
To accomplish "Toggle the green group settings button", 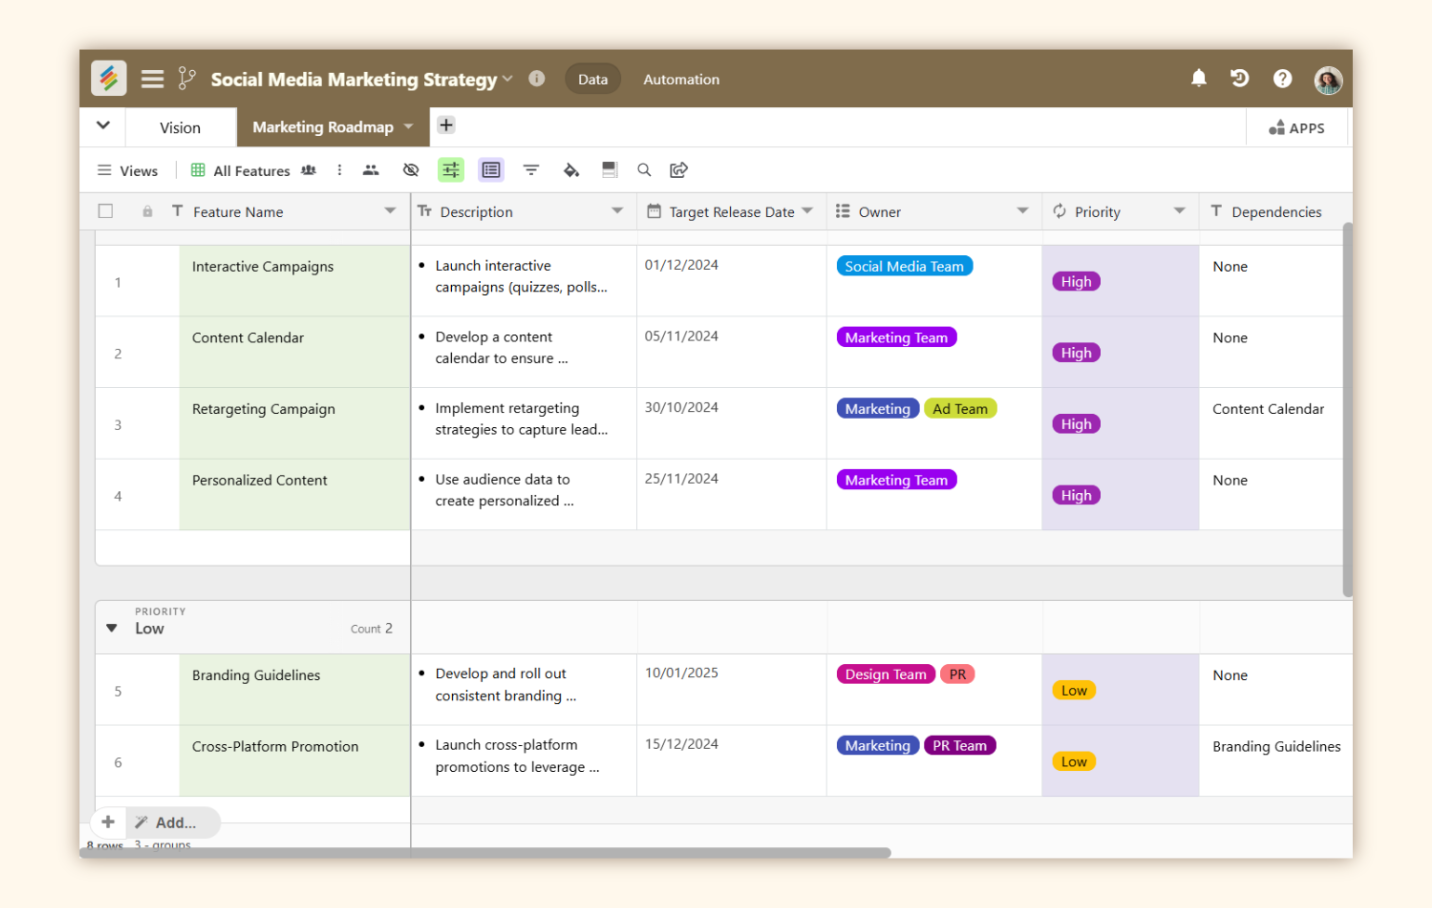I will (x=451, y=170).
